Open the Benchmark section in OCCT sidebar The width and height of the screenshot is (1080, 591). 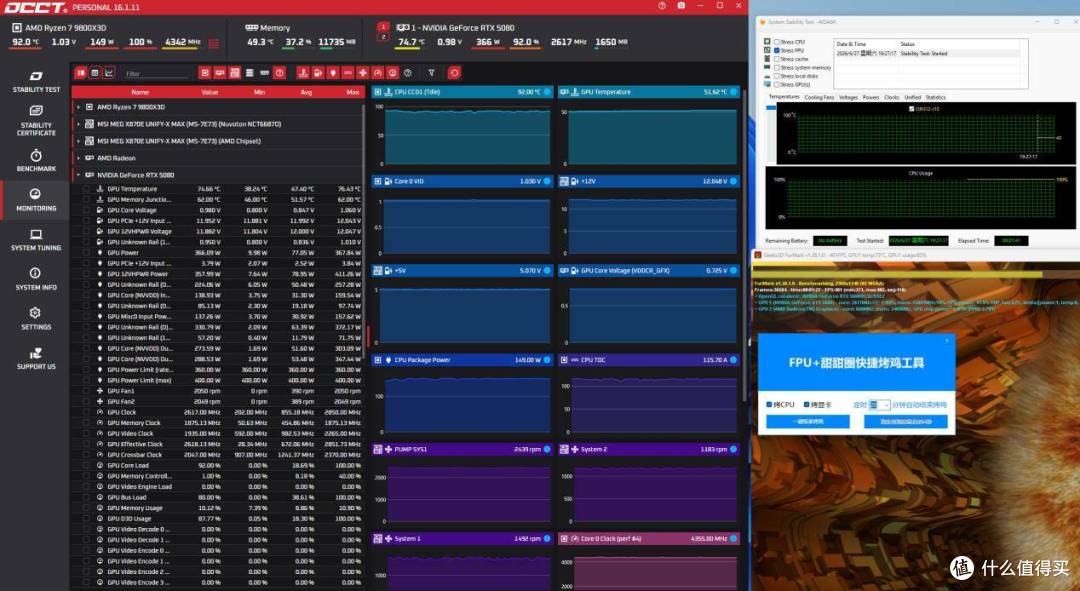[x=36, y=160]
